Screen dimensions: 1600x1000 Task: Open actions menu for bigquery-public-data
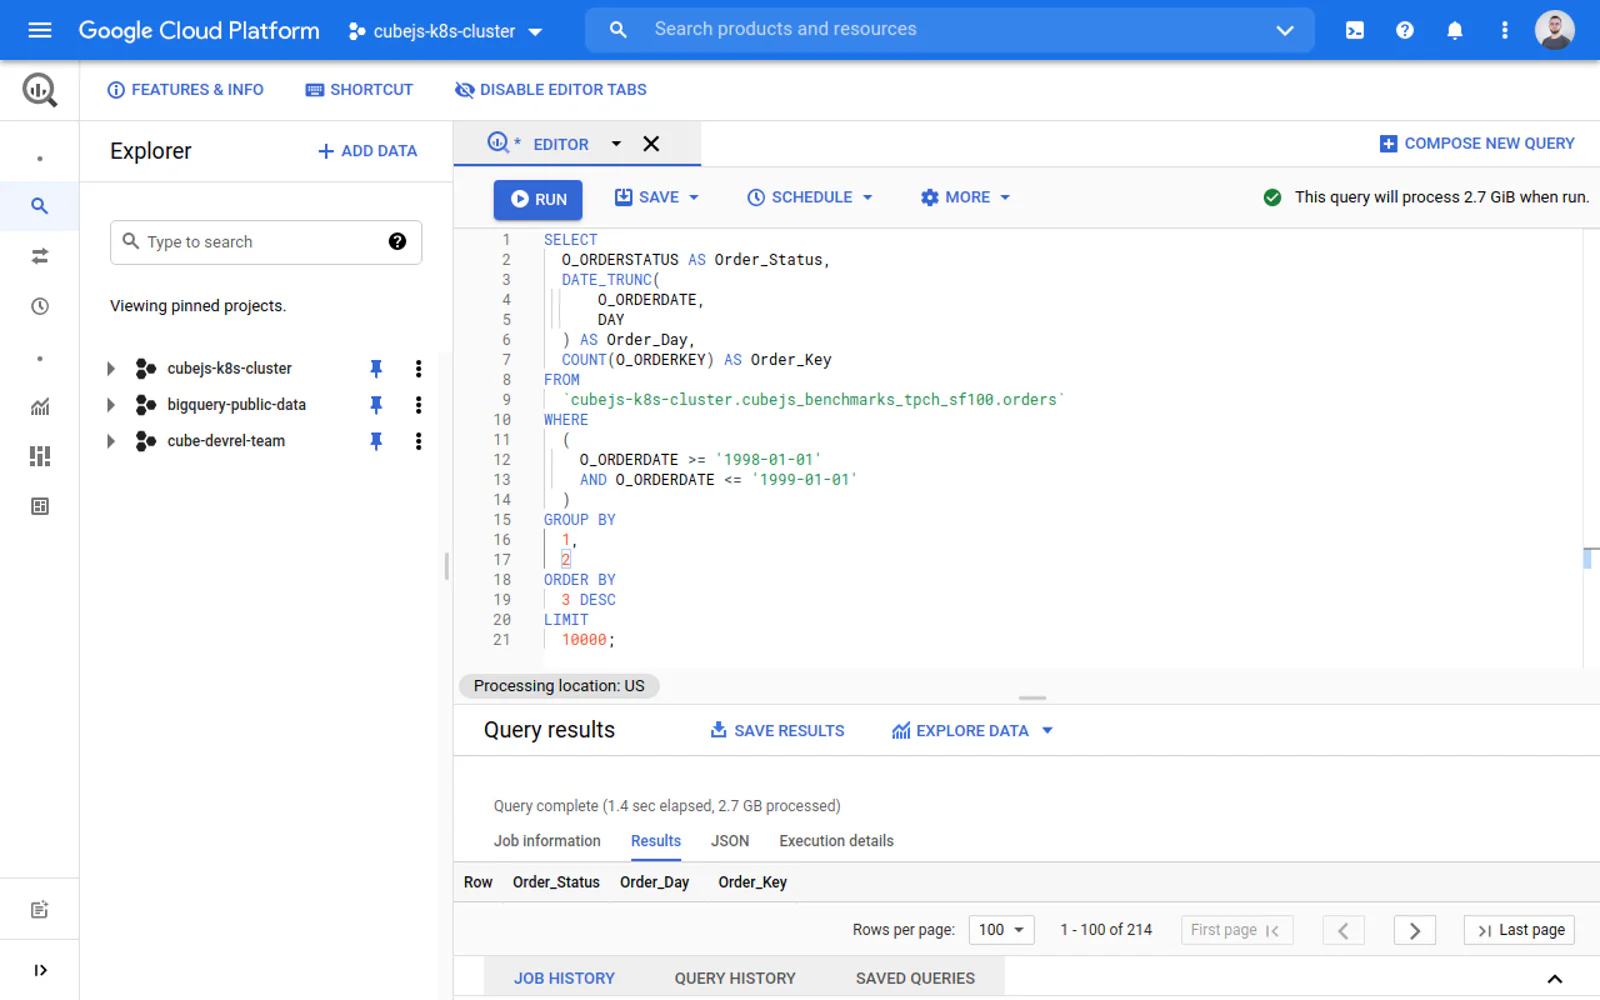(x=418, y=405)
